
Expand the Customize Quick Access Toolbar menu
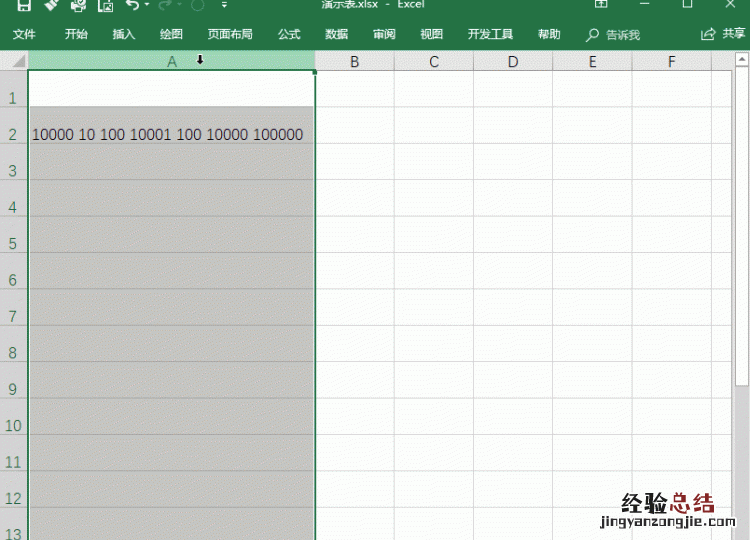tap(224, 5)
